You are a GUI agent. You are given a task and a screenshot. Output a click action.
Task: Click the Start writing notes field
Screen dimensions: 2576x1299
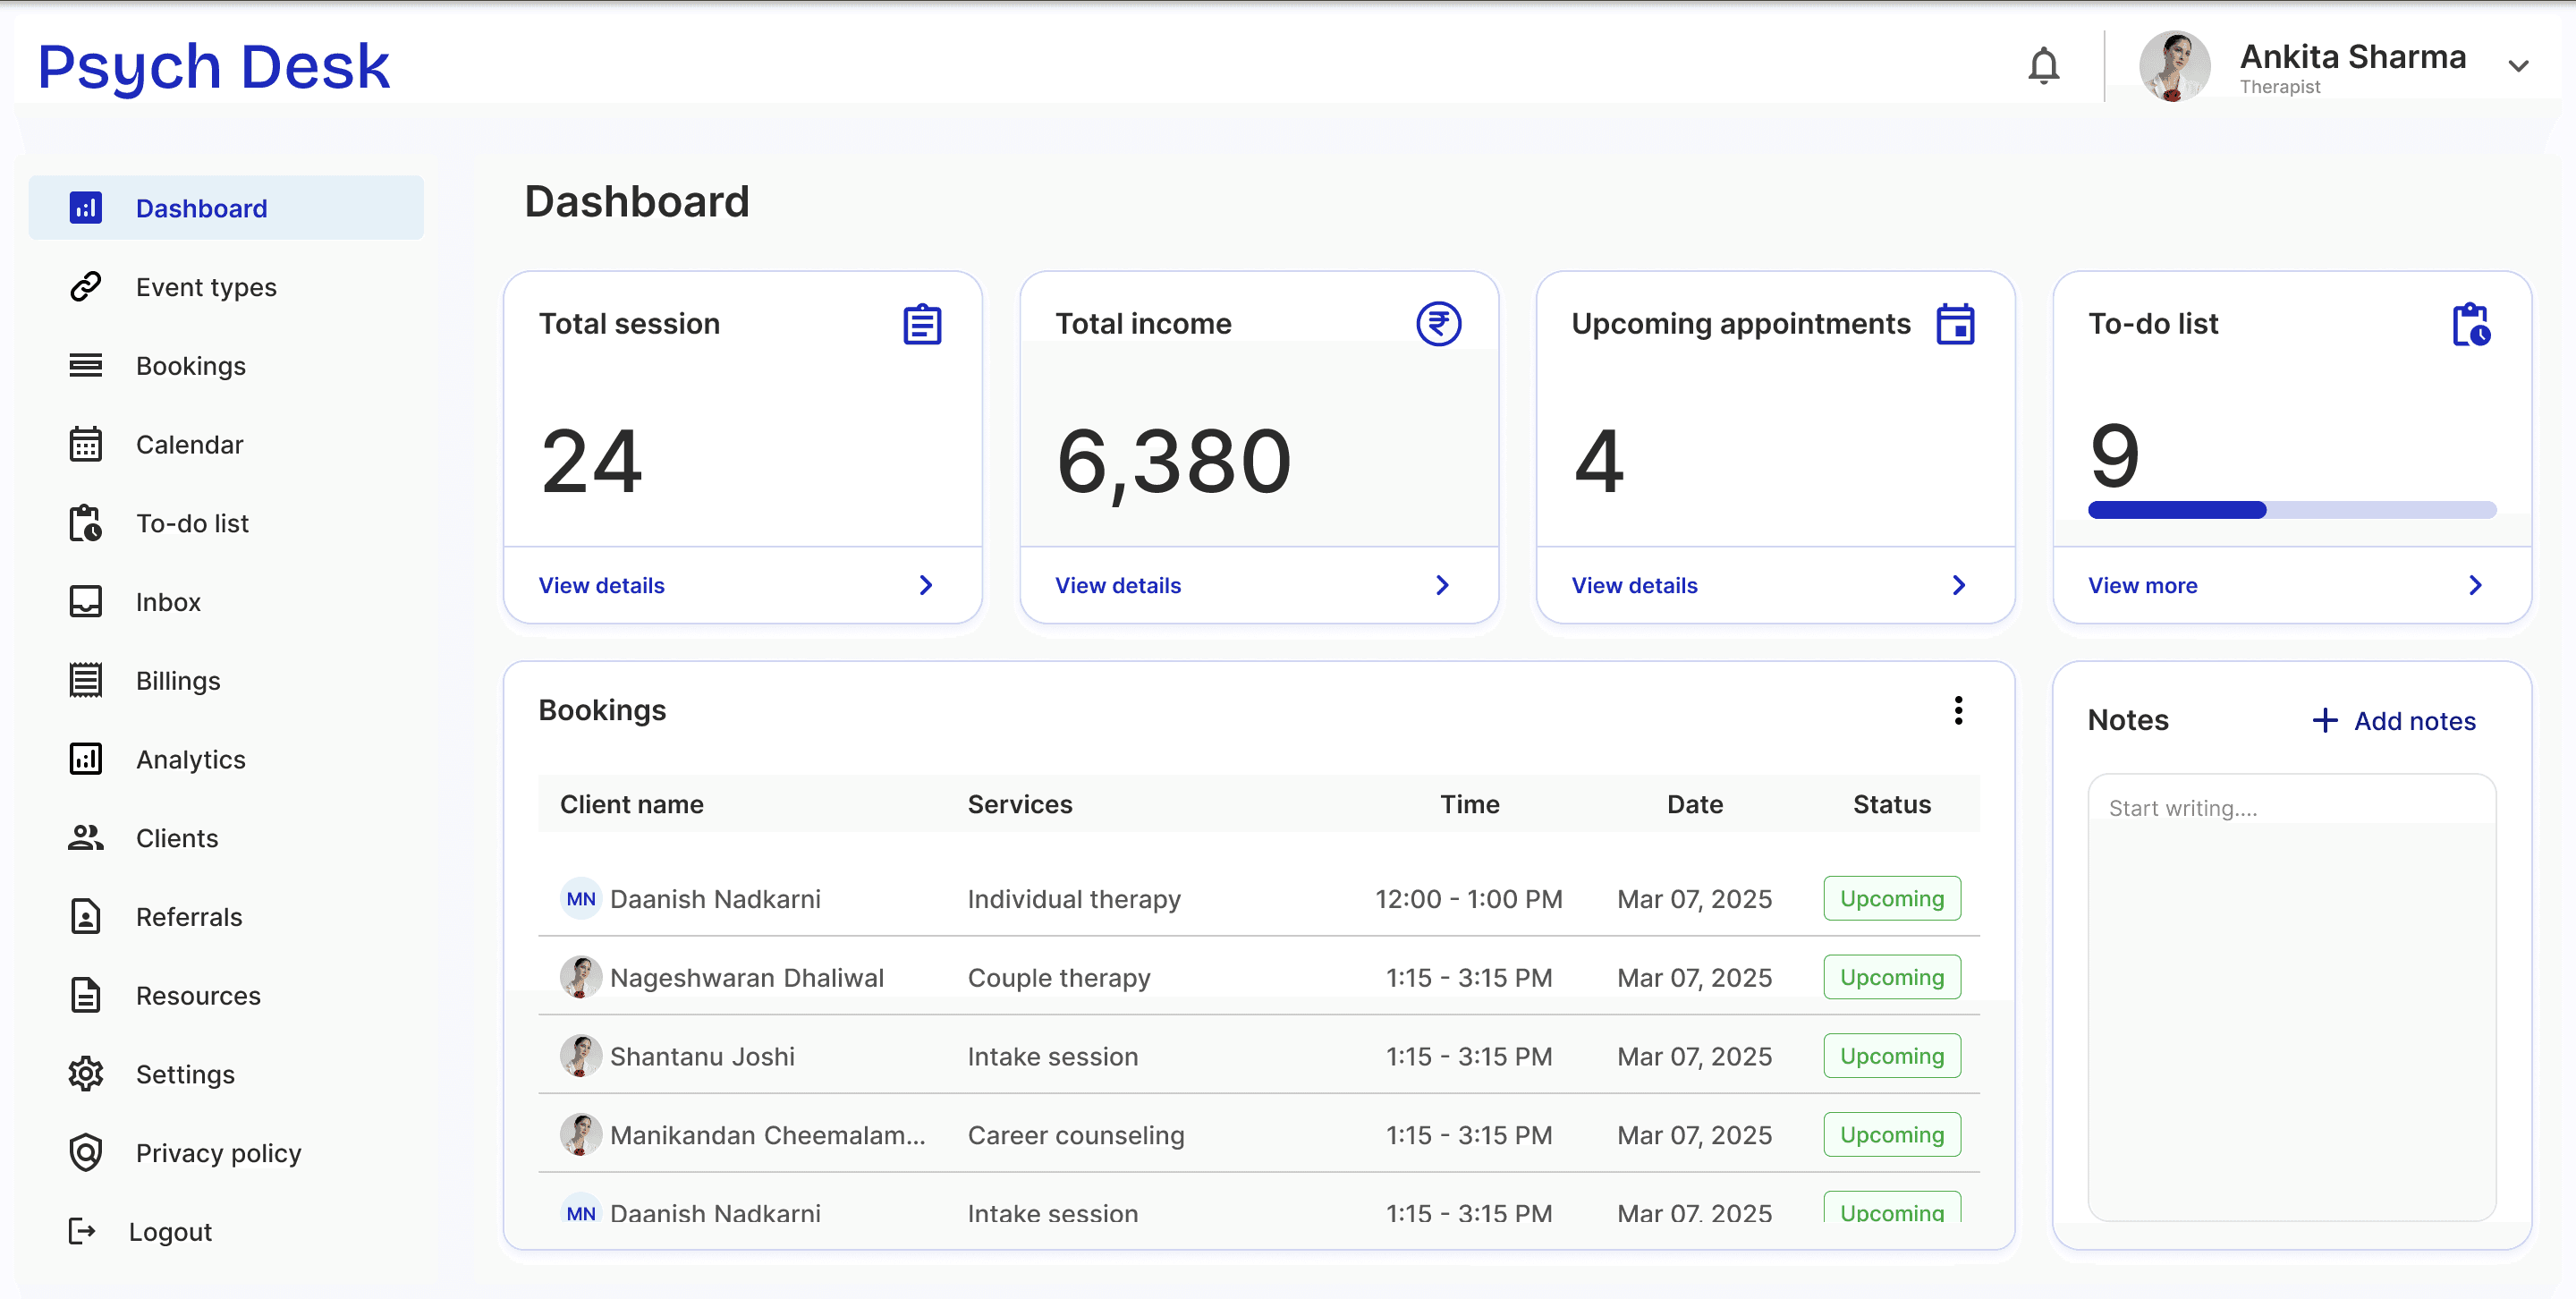coord(2292,997)
